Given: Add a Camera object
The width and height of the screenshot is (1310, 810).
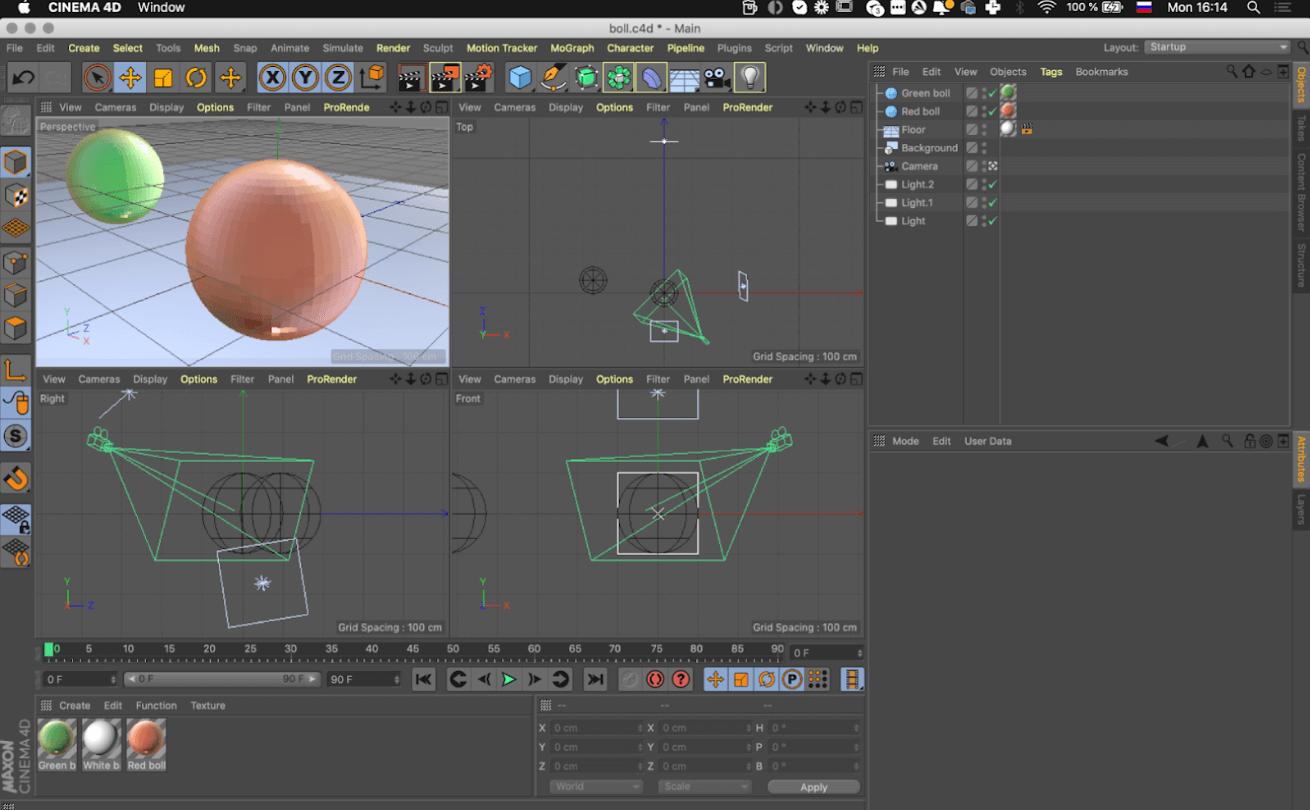Looking at the screenshot, I should tap(717, 77).
